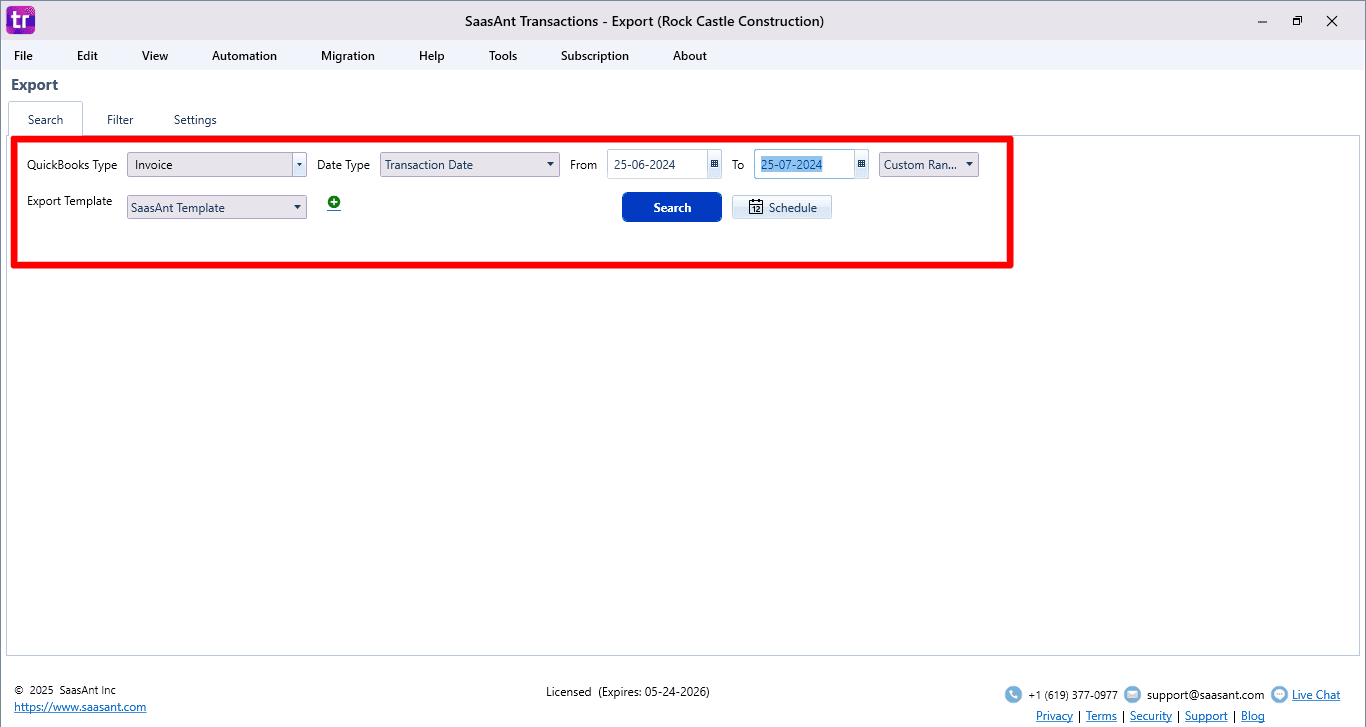Open the Export Template dropdown
Viewport: 1366px width, 727px height.
298,207
